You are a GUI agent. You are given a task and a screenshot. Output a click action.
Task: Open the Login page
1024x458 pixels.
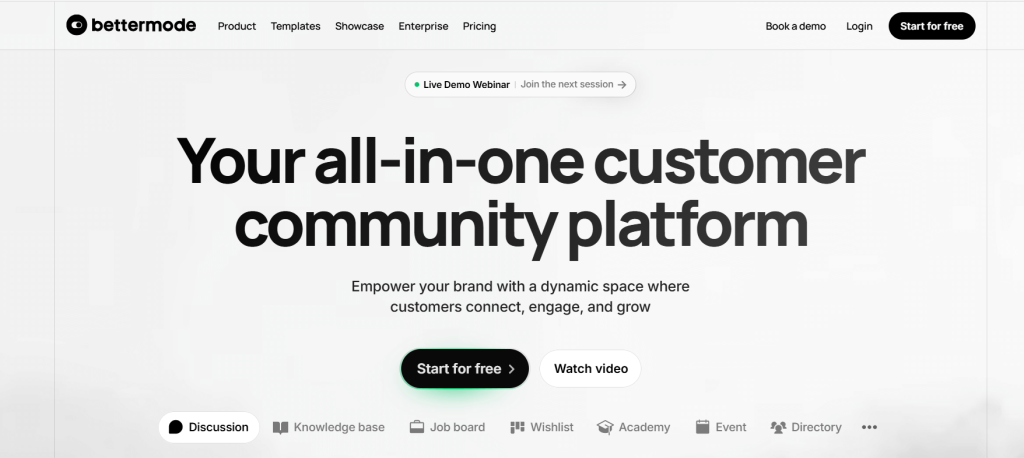click(859, 26)
